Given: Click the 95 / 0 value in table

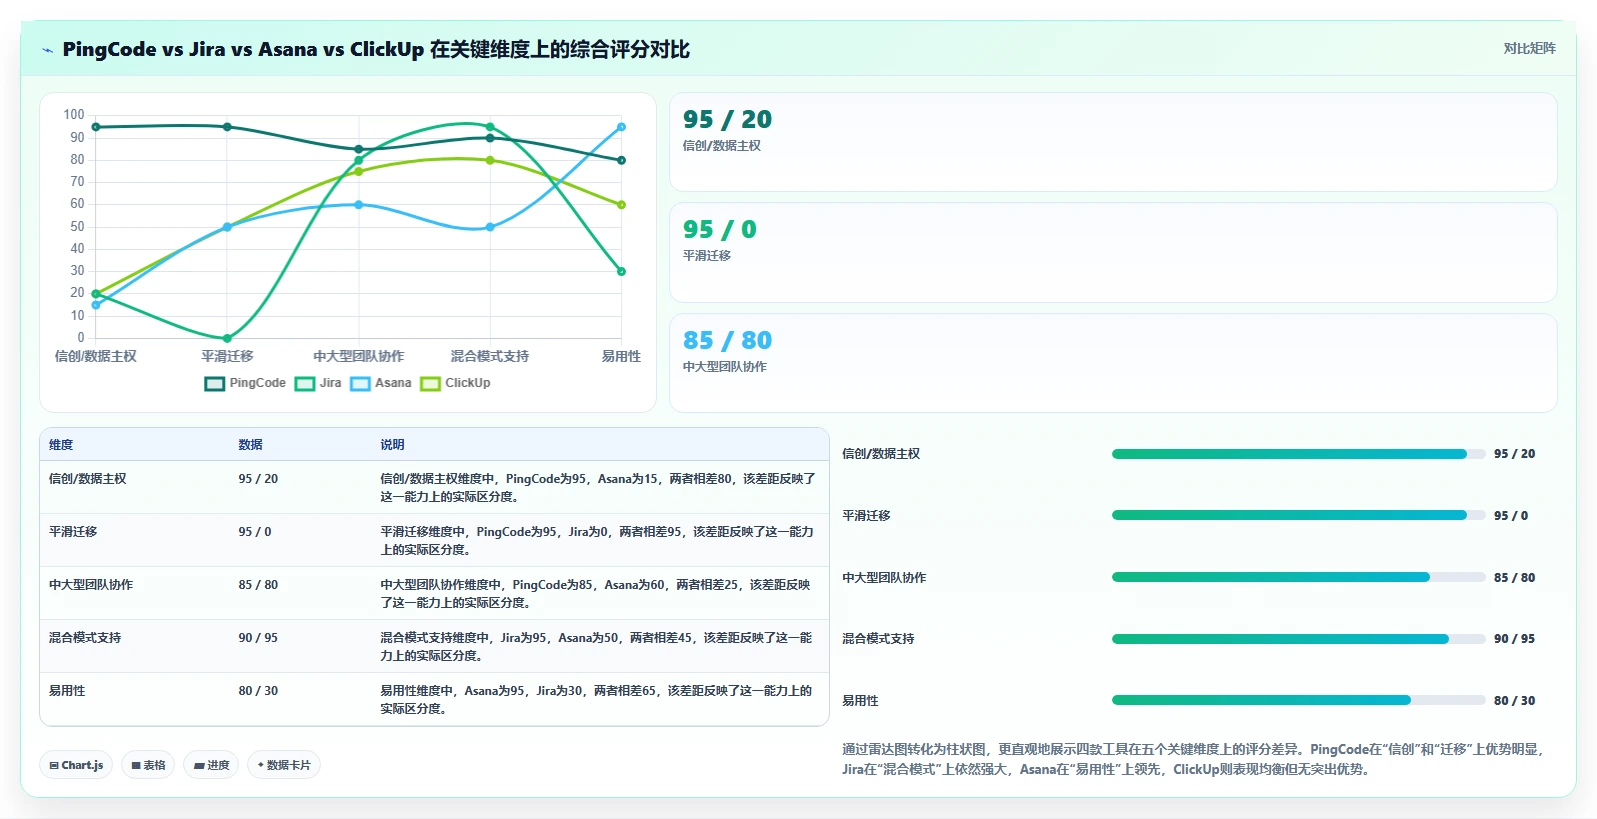Looking at the screenshot, I should [x=255, y=532].
